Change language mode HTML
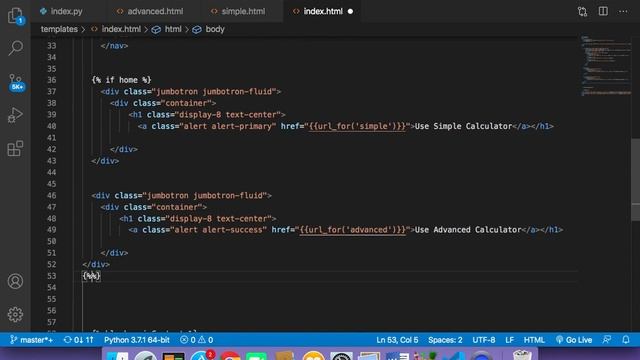This screenshot has height=360, width=640. [x=534, y=340]
